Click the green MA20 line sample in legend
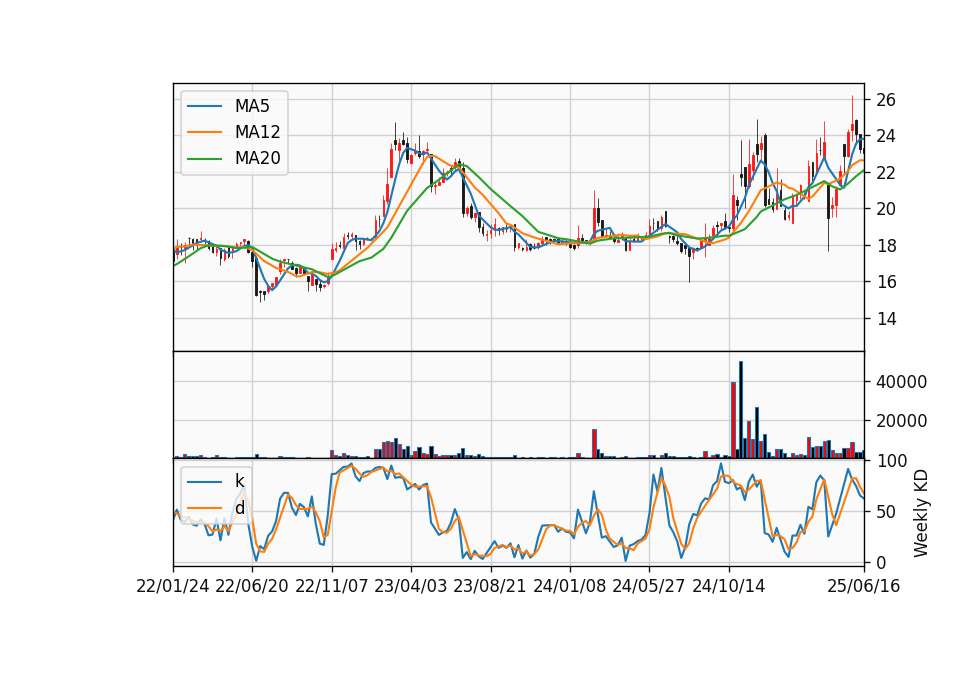Screen dimensions: 960x690 (x=204, y=158)
